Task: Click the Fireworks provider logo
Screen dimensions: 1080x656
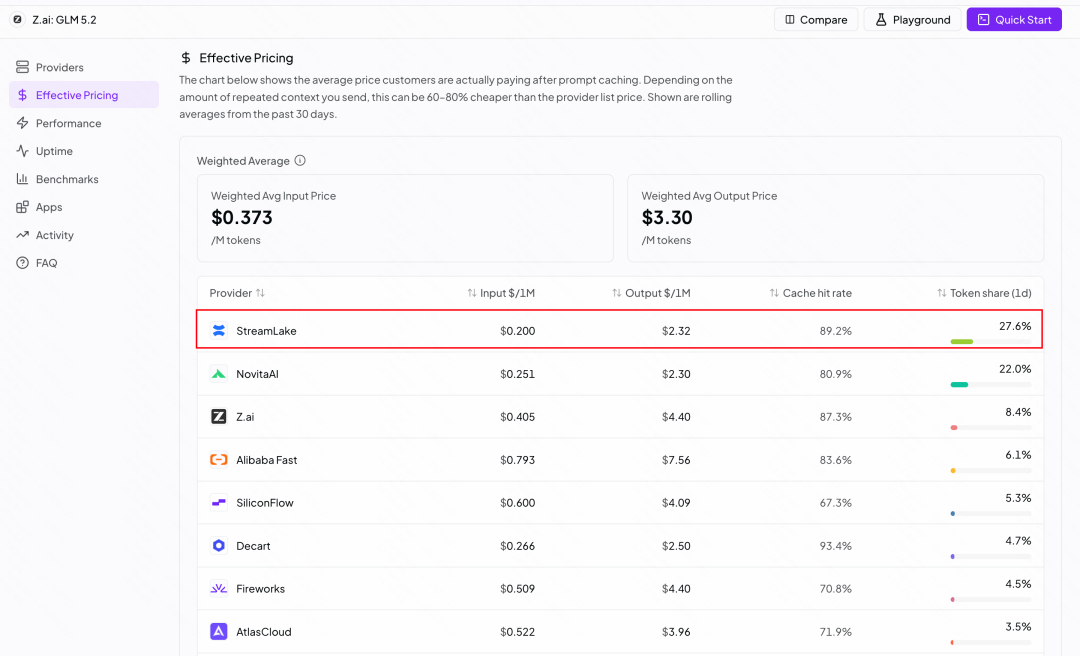Action: 218,588
